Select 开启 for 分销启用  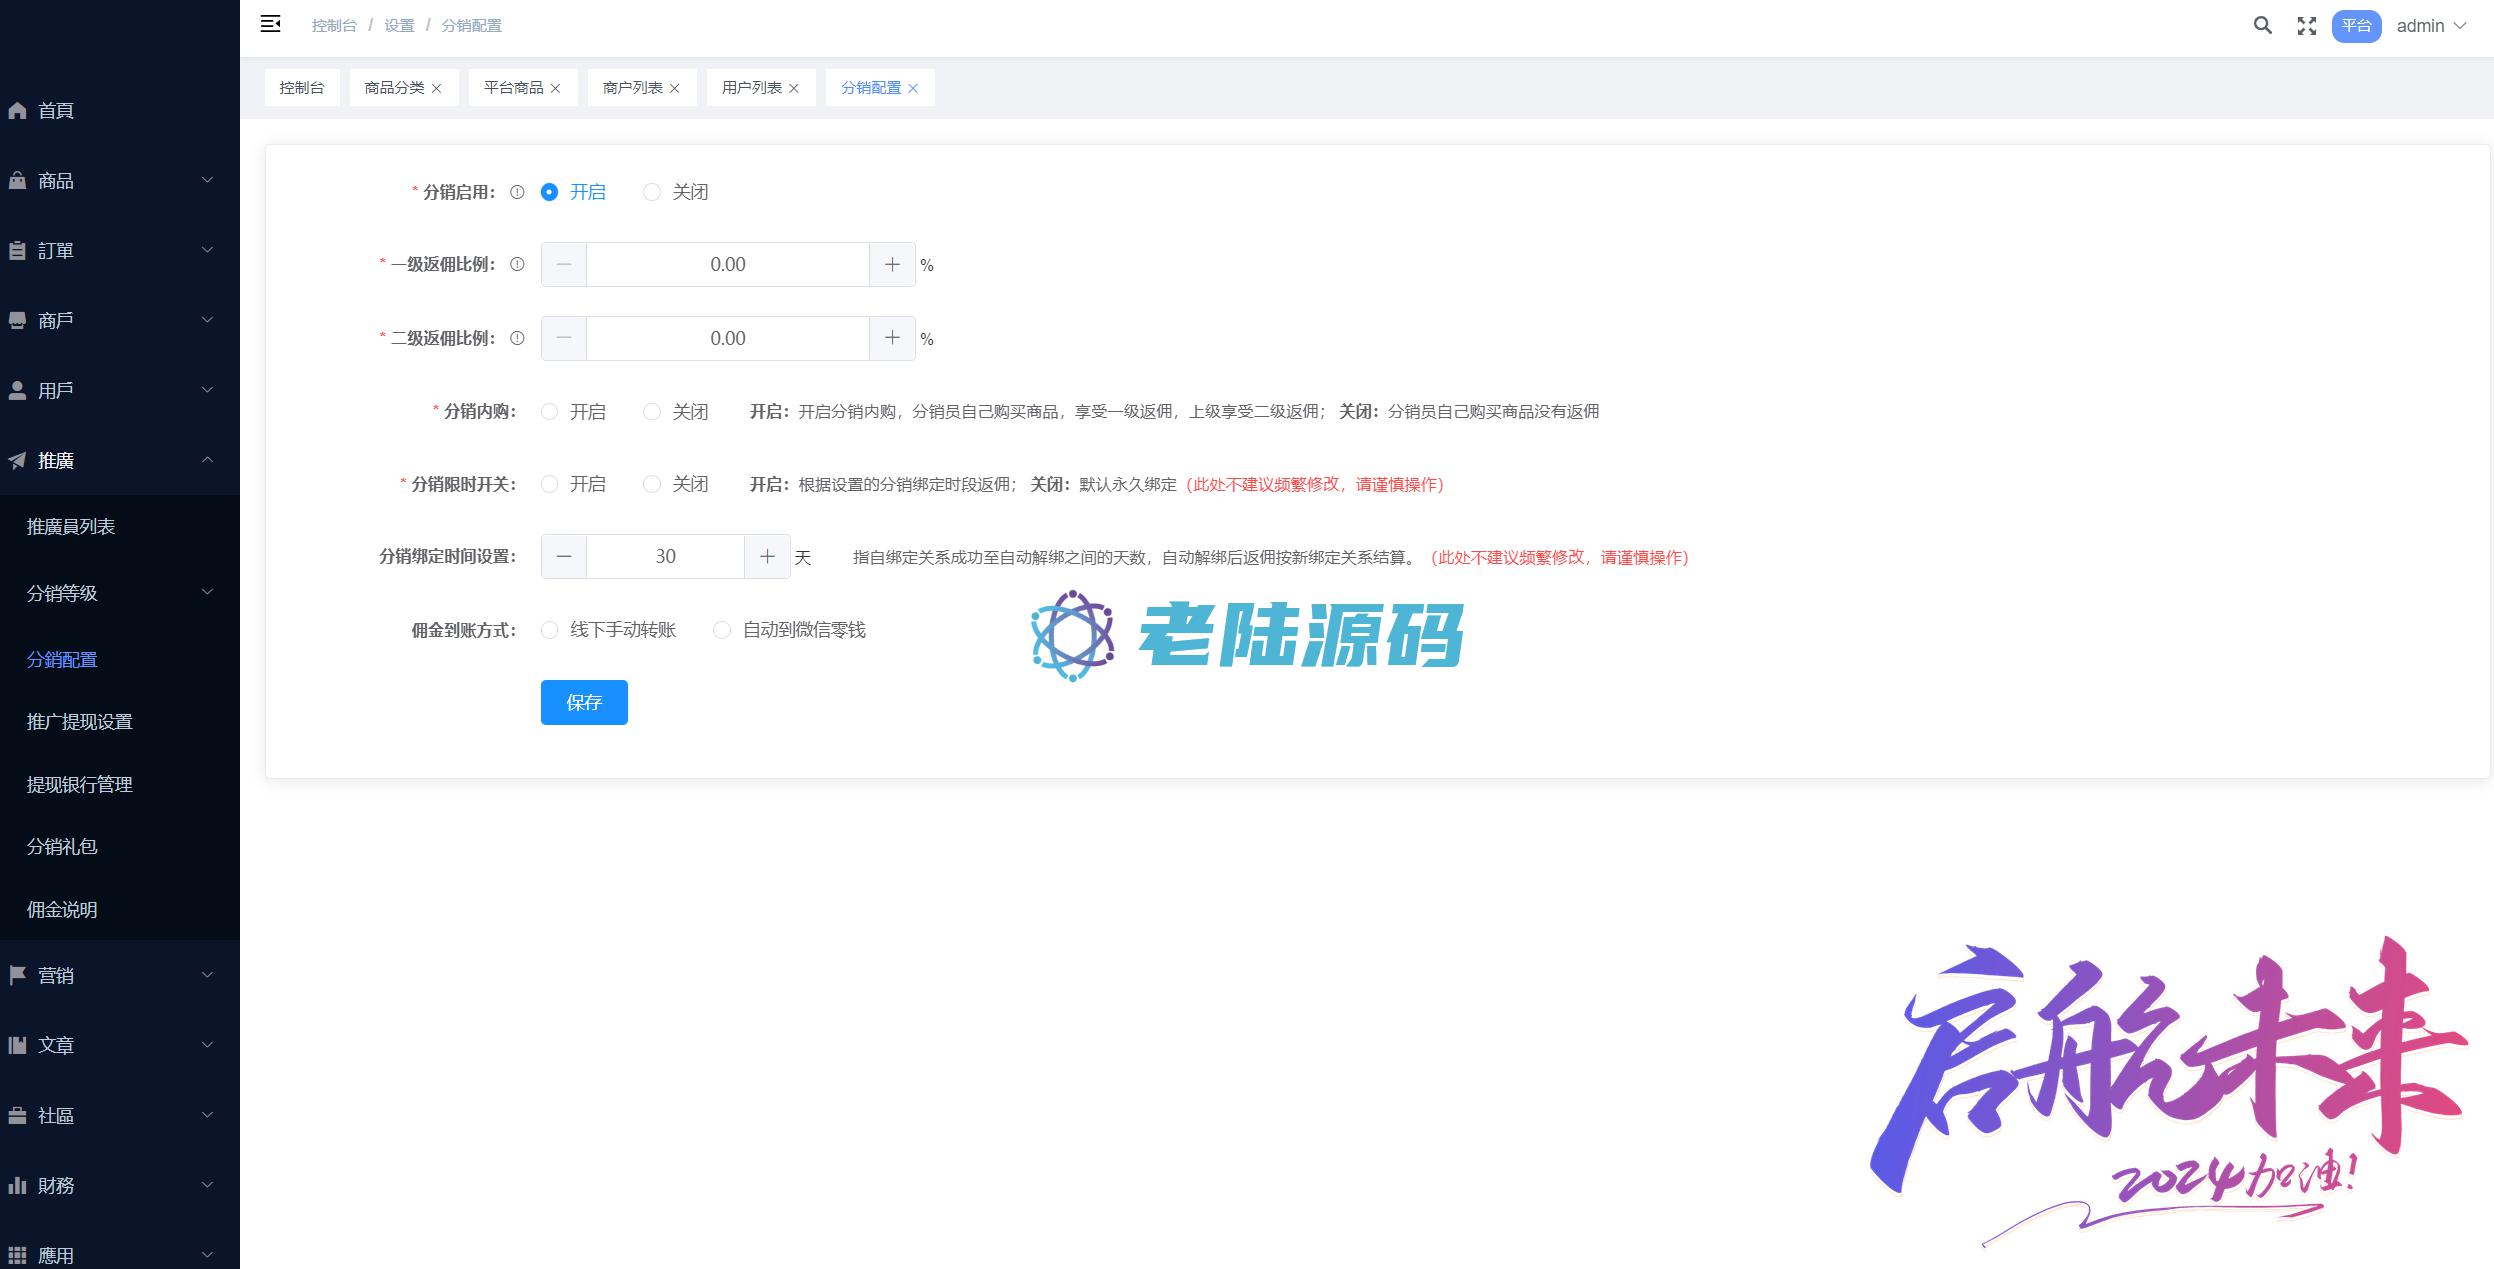click(x=549, y=192)
